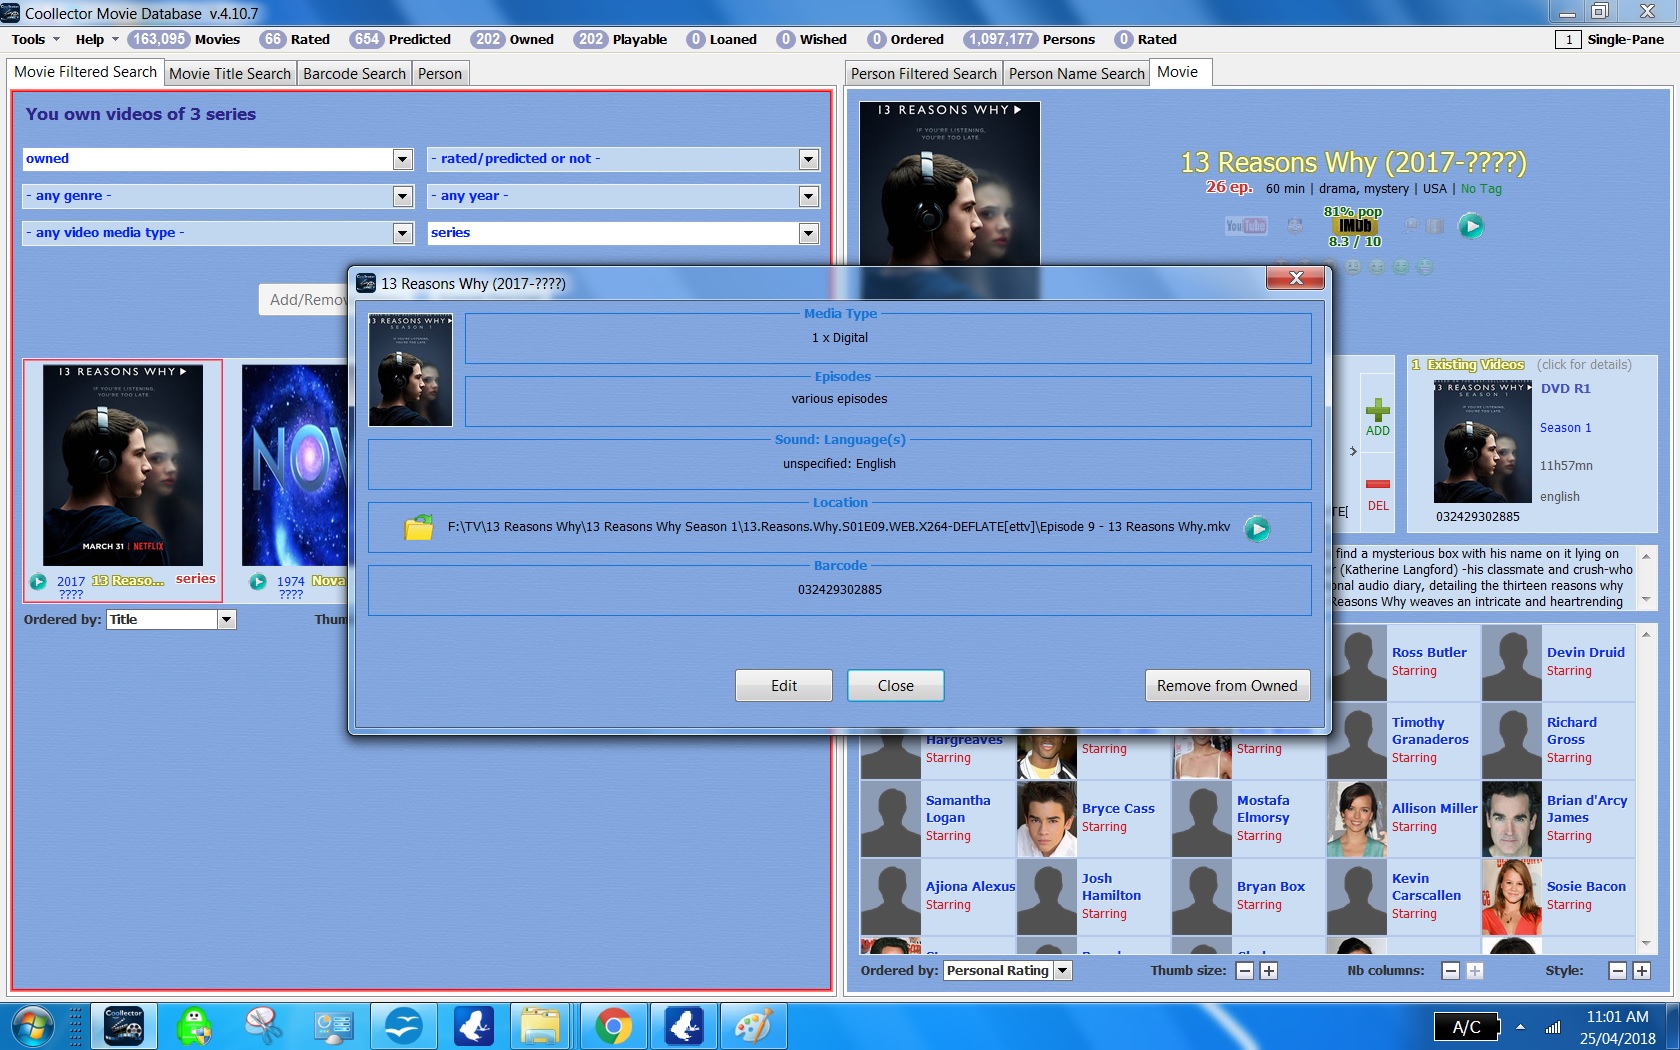This screenshot has height=1050, width=1680.
Task: Decrease Style with minus button
Action: (x=1618, y=971)
